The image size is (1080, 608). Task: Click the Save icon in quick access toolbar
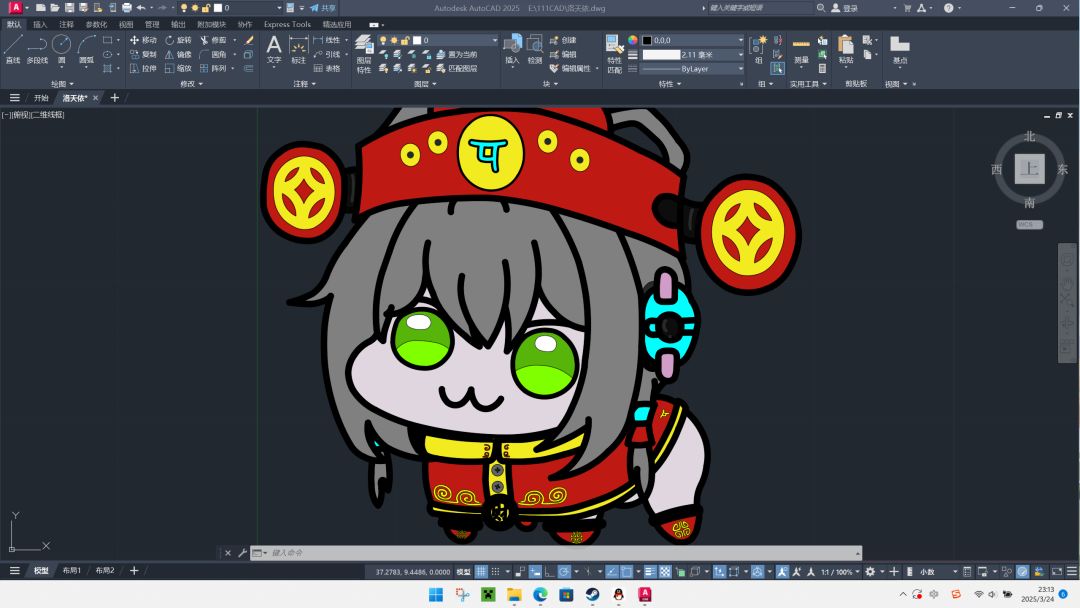pyautogui.click(x=69, y=8)
